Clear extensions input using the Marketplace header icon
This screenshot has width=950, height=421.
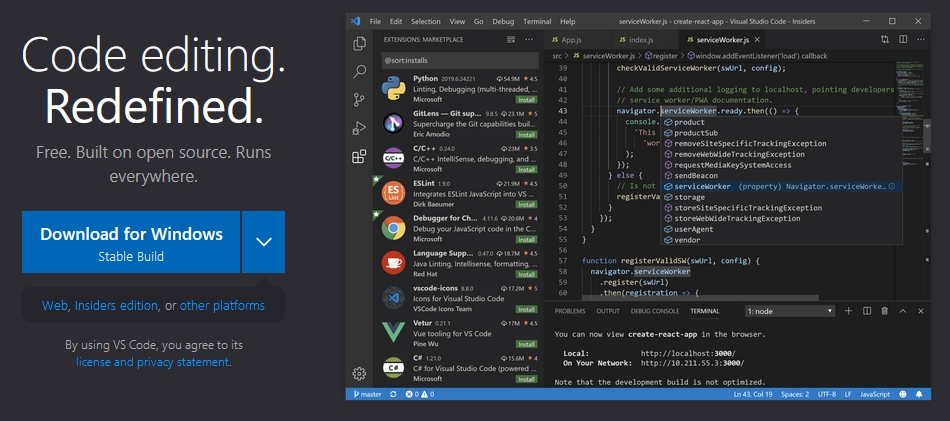511,39
